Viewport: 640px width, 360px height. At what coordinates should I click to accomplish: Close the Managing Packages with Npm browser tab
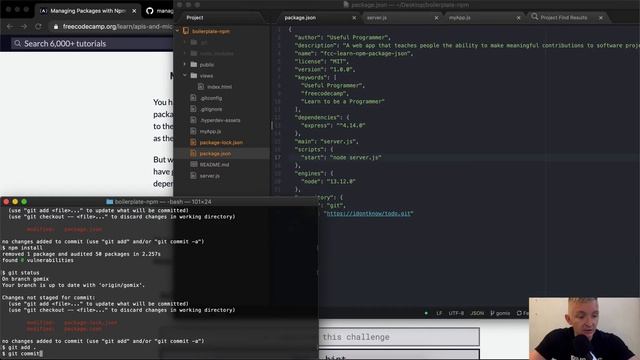point(134,11)
